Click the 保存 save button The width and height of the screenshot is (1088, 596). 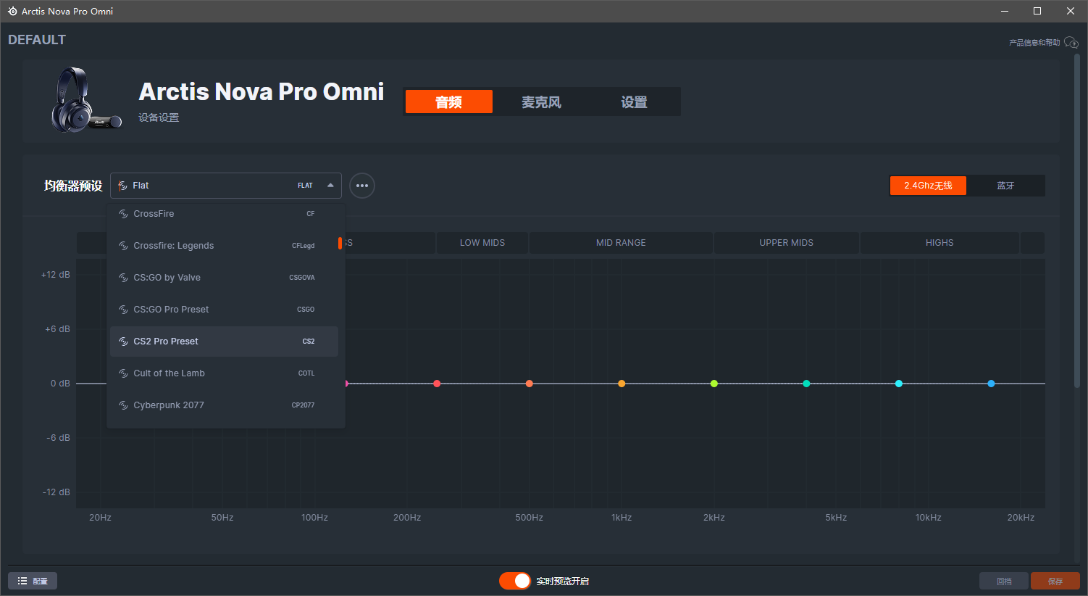(1055, 581)
